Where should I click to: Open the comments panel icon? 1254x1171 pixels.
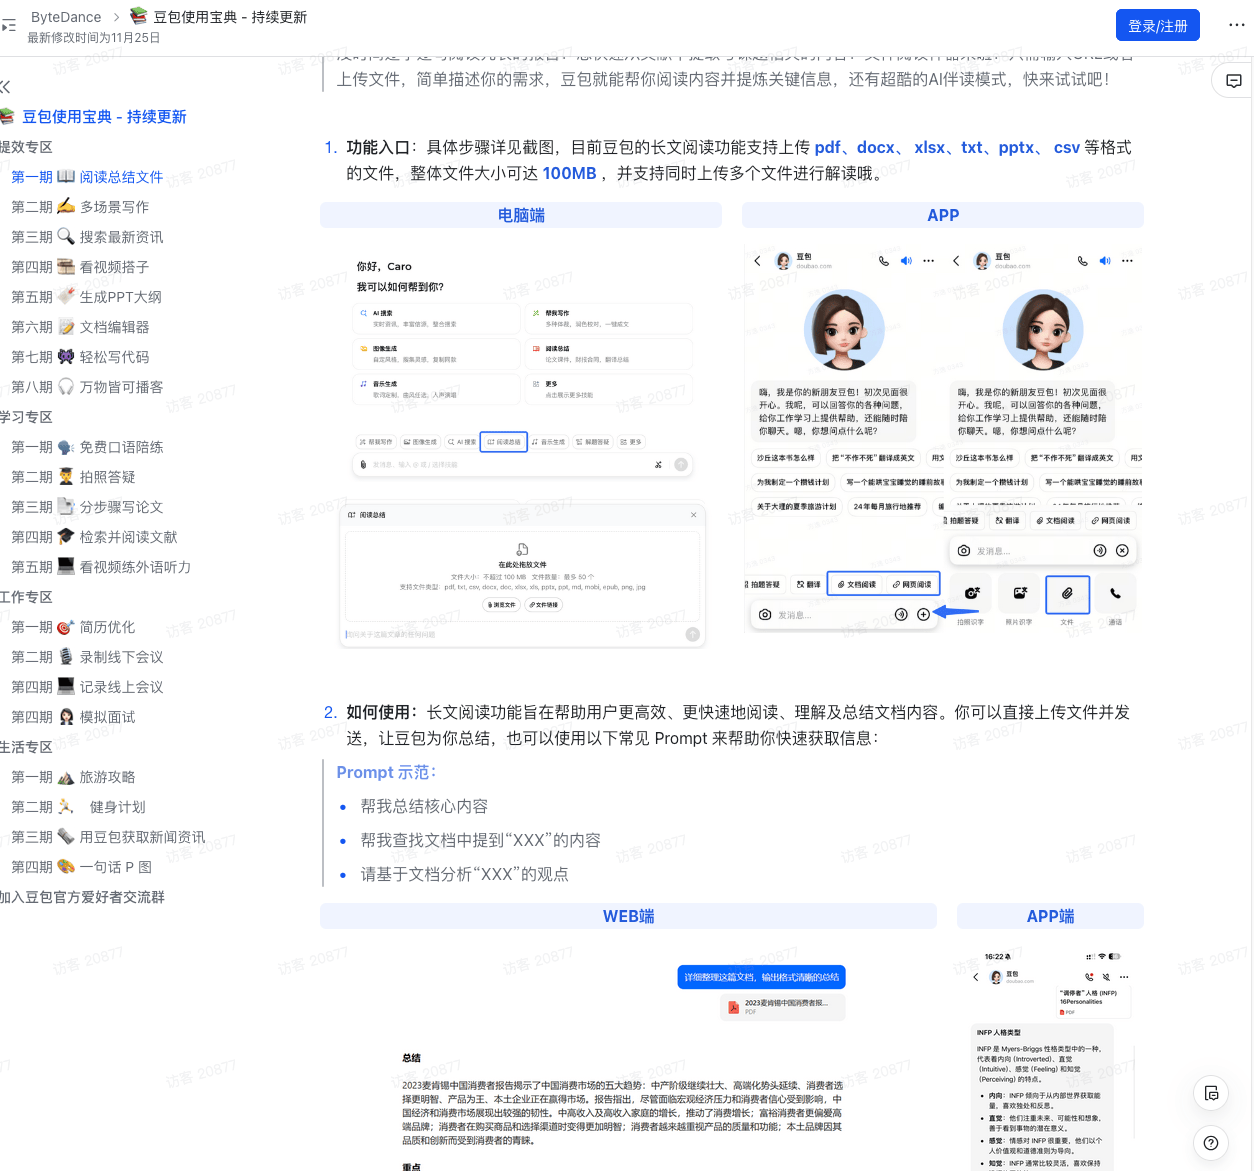pos(1234,81)
